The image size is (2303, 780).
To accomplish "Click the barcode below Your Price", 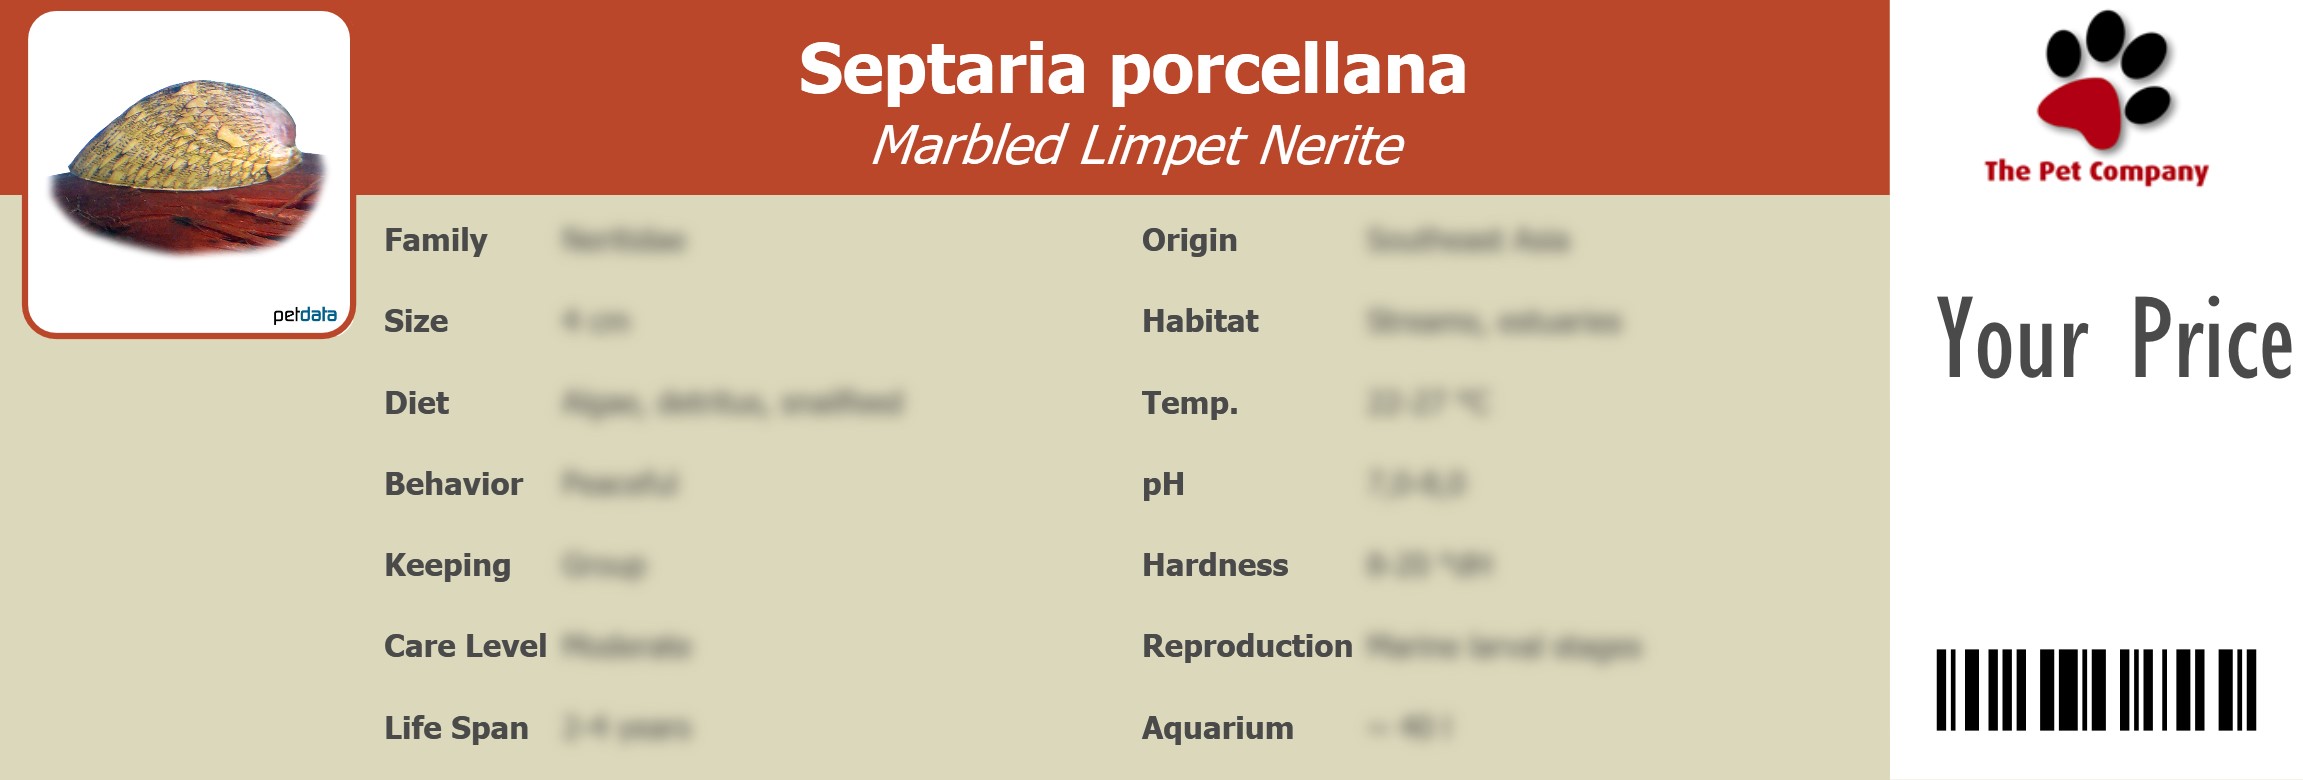I will click(2096, 689).
